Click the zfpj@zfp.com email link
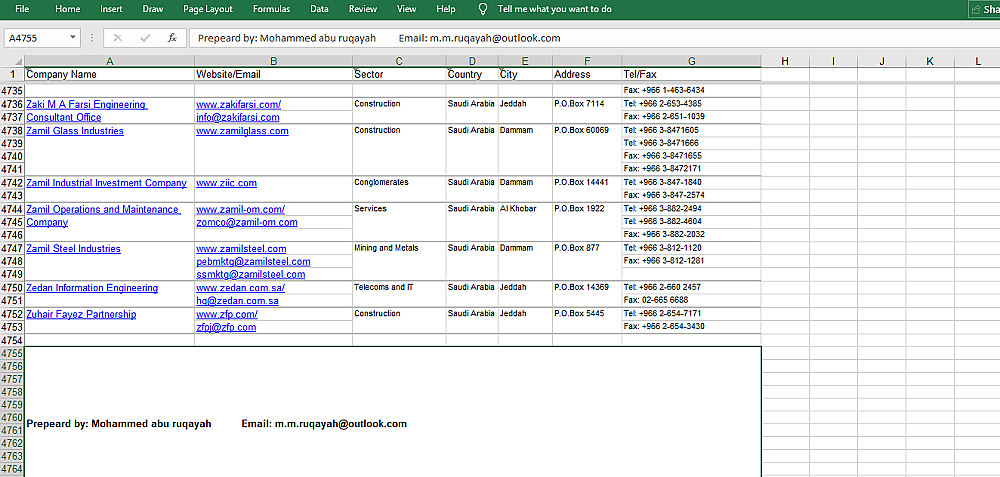 226,327
